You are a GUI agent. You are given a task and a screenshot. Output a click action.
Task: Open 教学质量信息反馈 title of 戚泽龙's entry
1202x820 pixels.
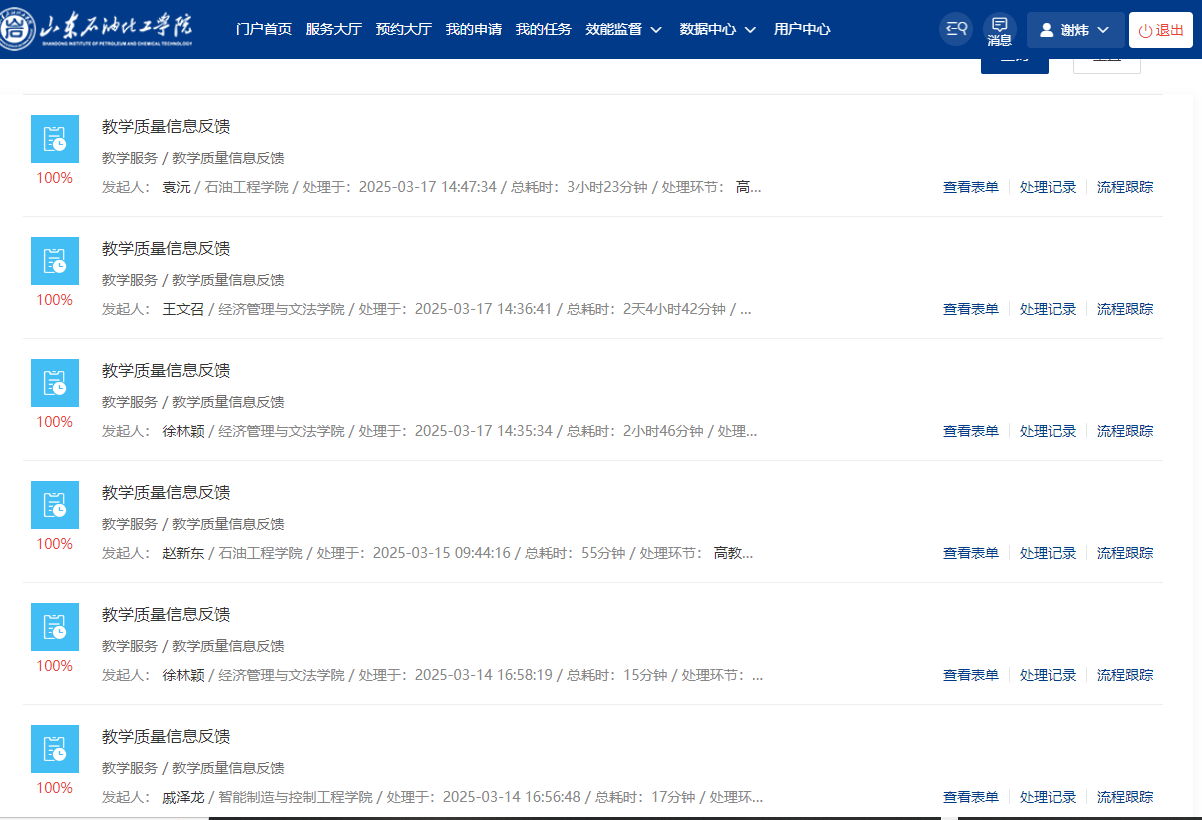[166, 737]
